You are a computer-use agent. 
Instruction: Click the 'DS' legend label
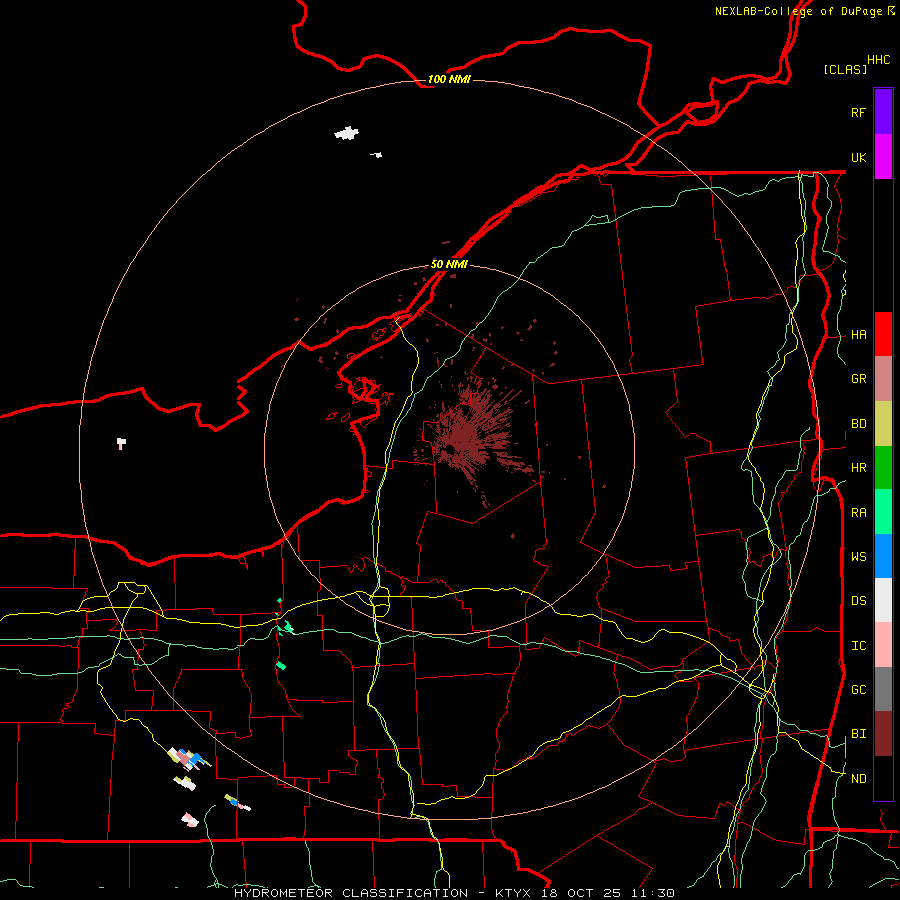[x=858, y=601]
